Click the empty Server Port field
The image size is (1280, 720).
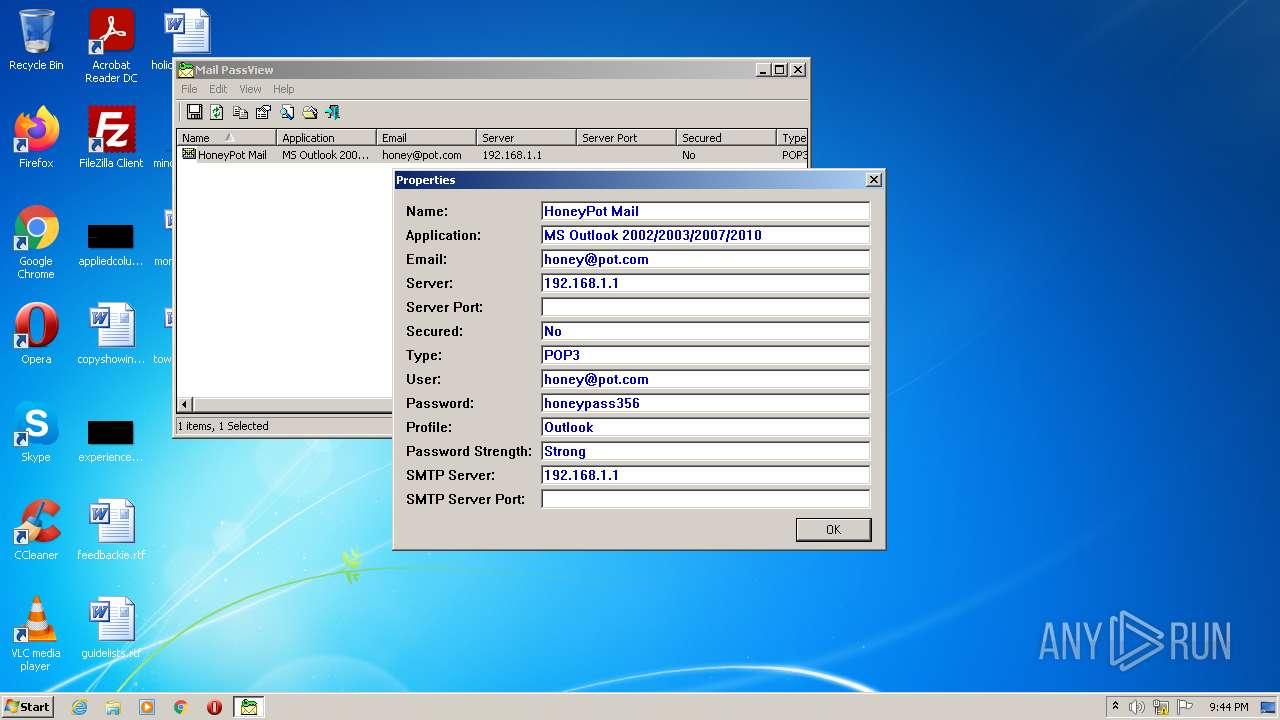[x=705, y=307]
